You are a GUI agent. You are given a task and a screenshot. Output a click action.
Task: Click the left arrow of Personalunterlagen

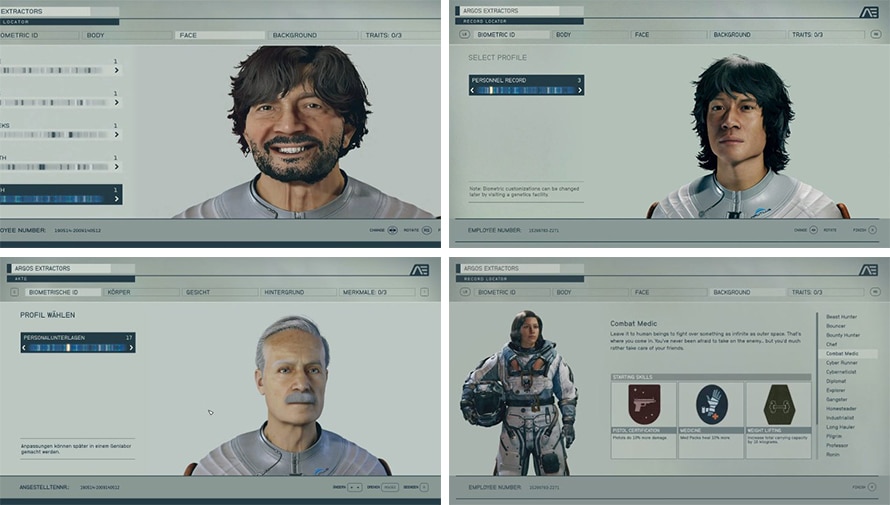[x=24, y=348]
